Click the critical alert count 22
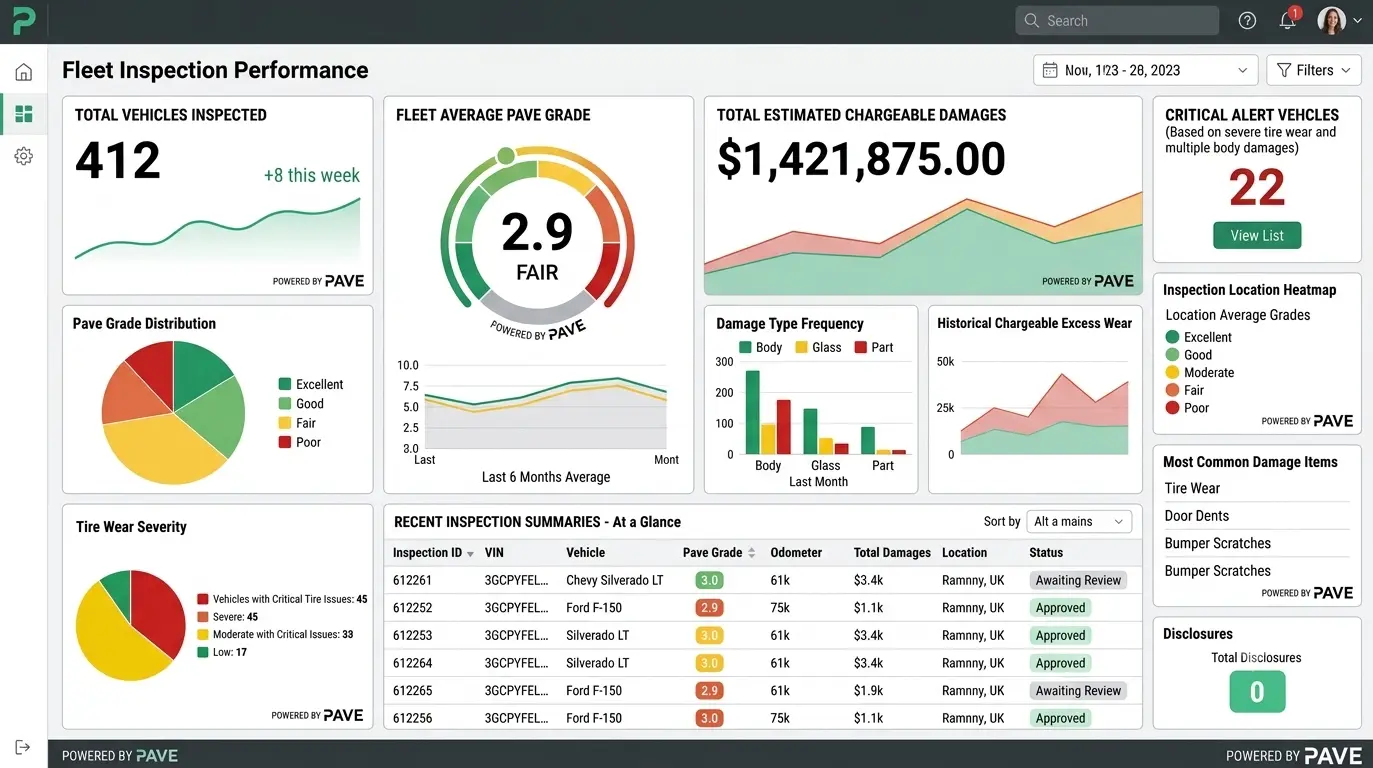This screenshot has height=768, width=1373. click(1257, 188)
